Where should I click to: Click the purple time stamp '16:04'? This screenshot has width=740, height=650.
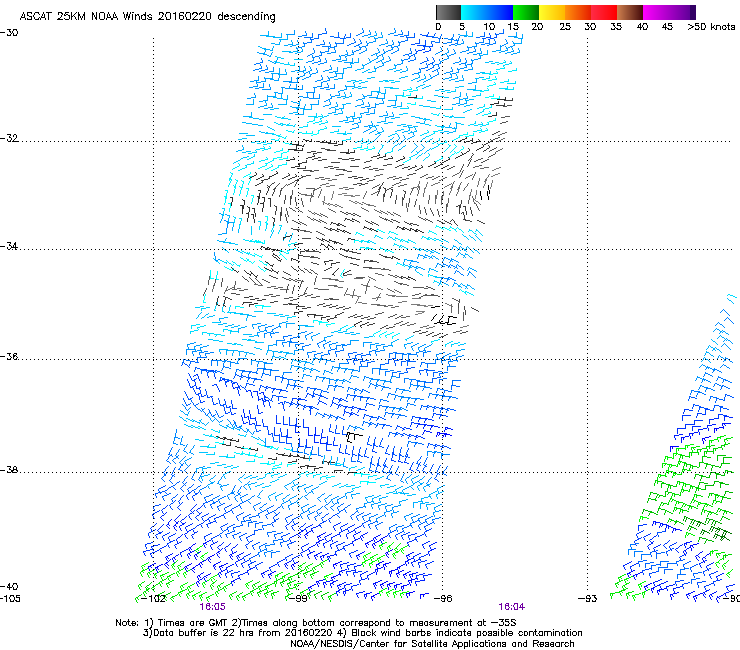tap(512, 607)
